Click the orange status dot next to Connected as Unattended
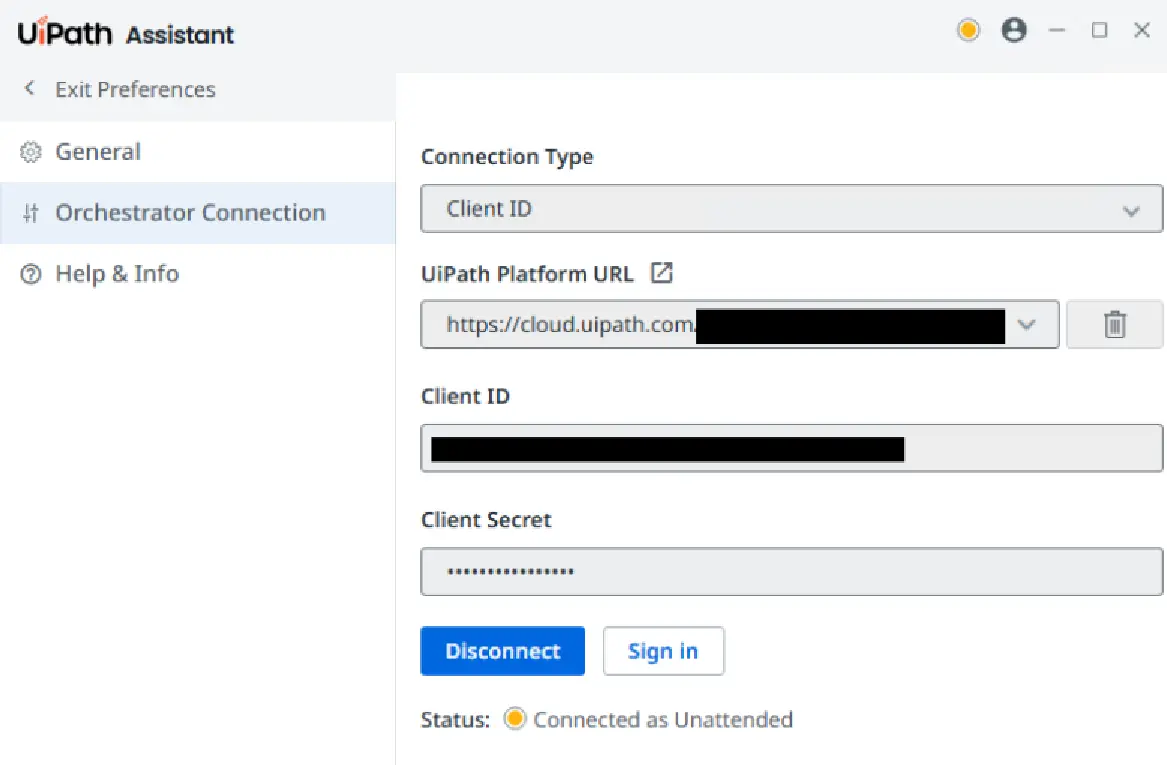Screen dimensions: 1167x765 coord(514,718)
